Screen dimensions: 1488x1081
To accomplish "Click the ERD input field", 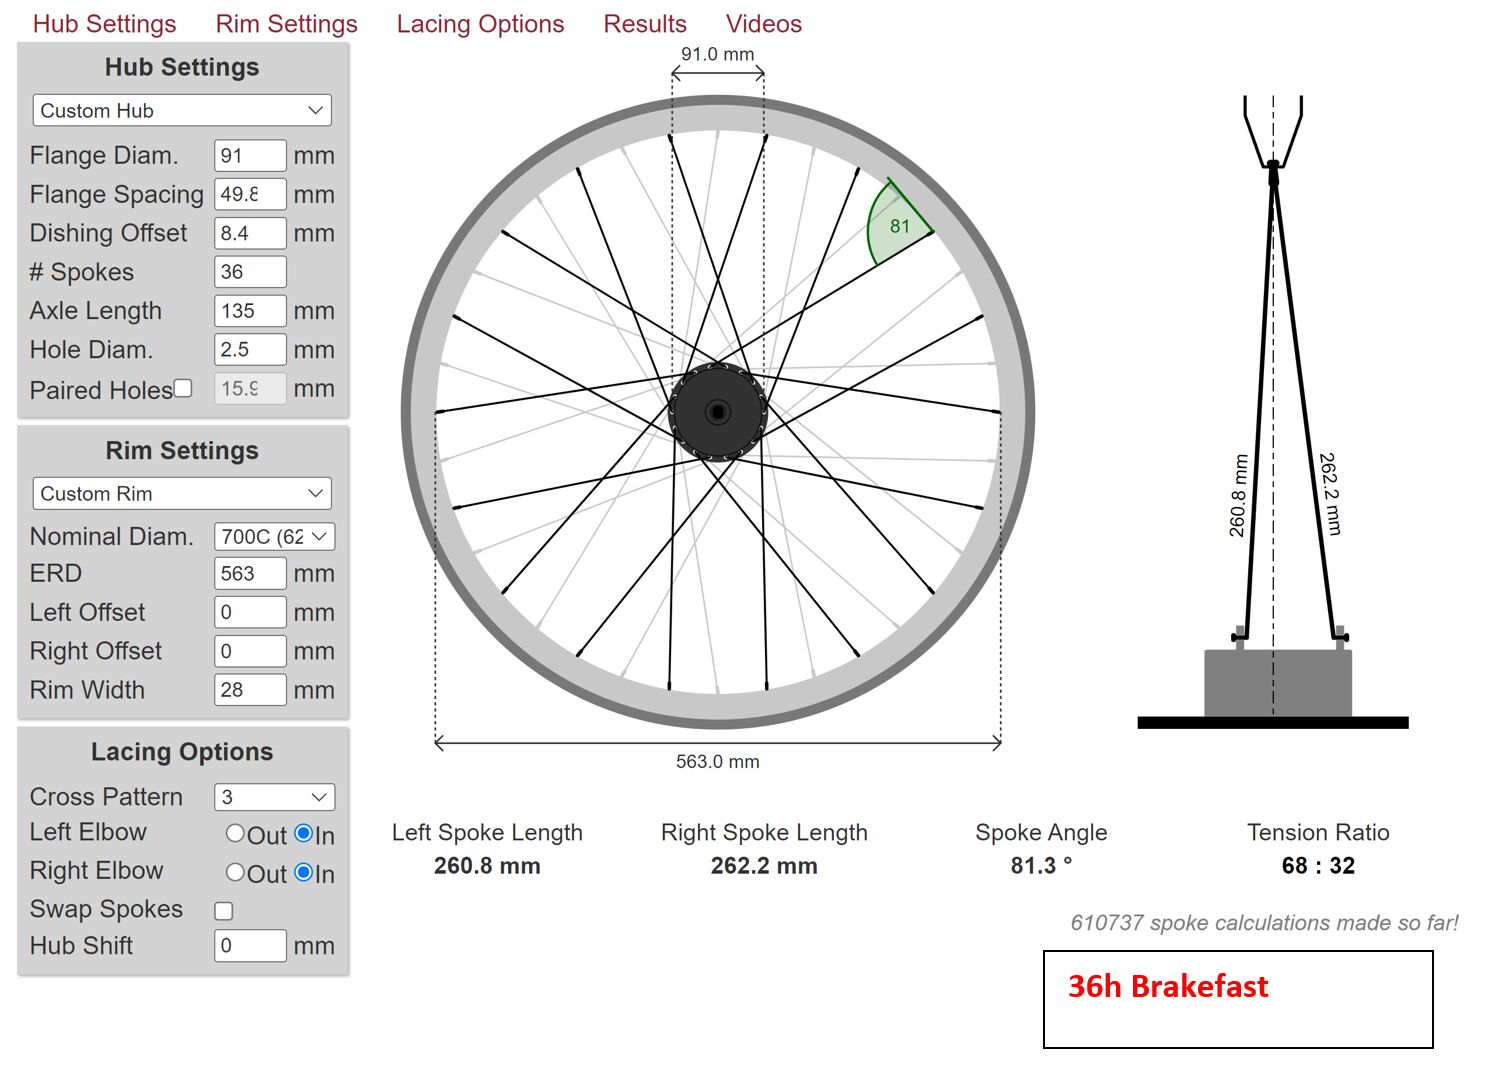I will click(250, 573).
